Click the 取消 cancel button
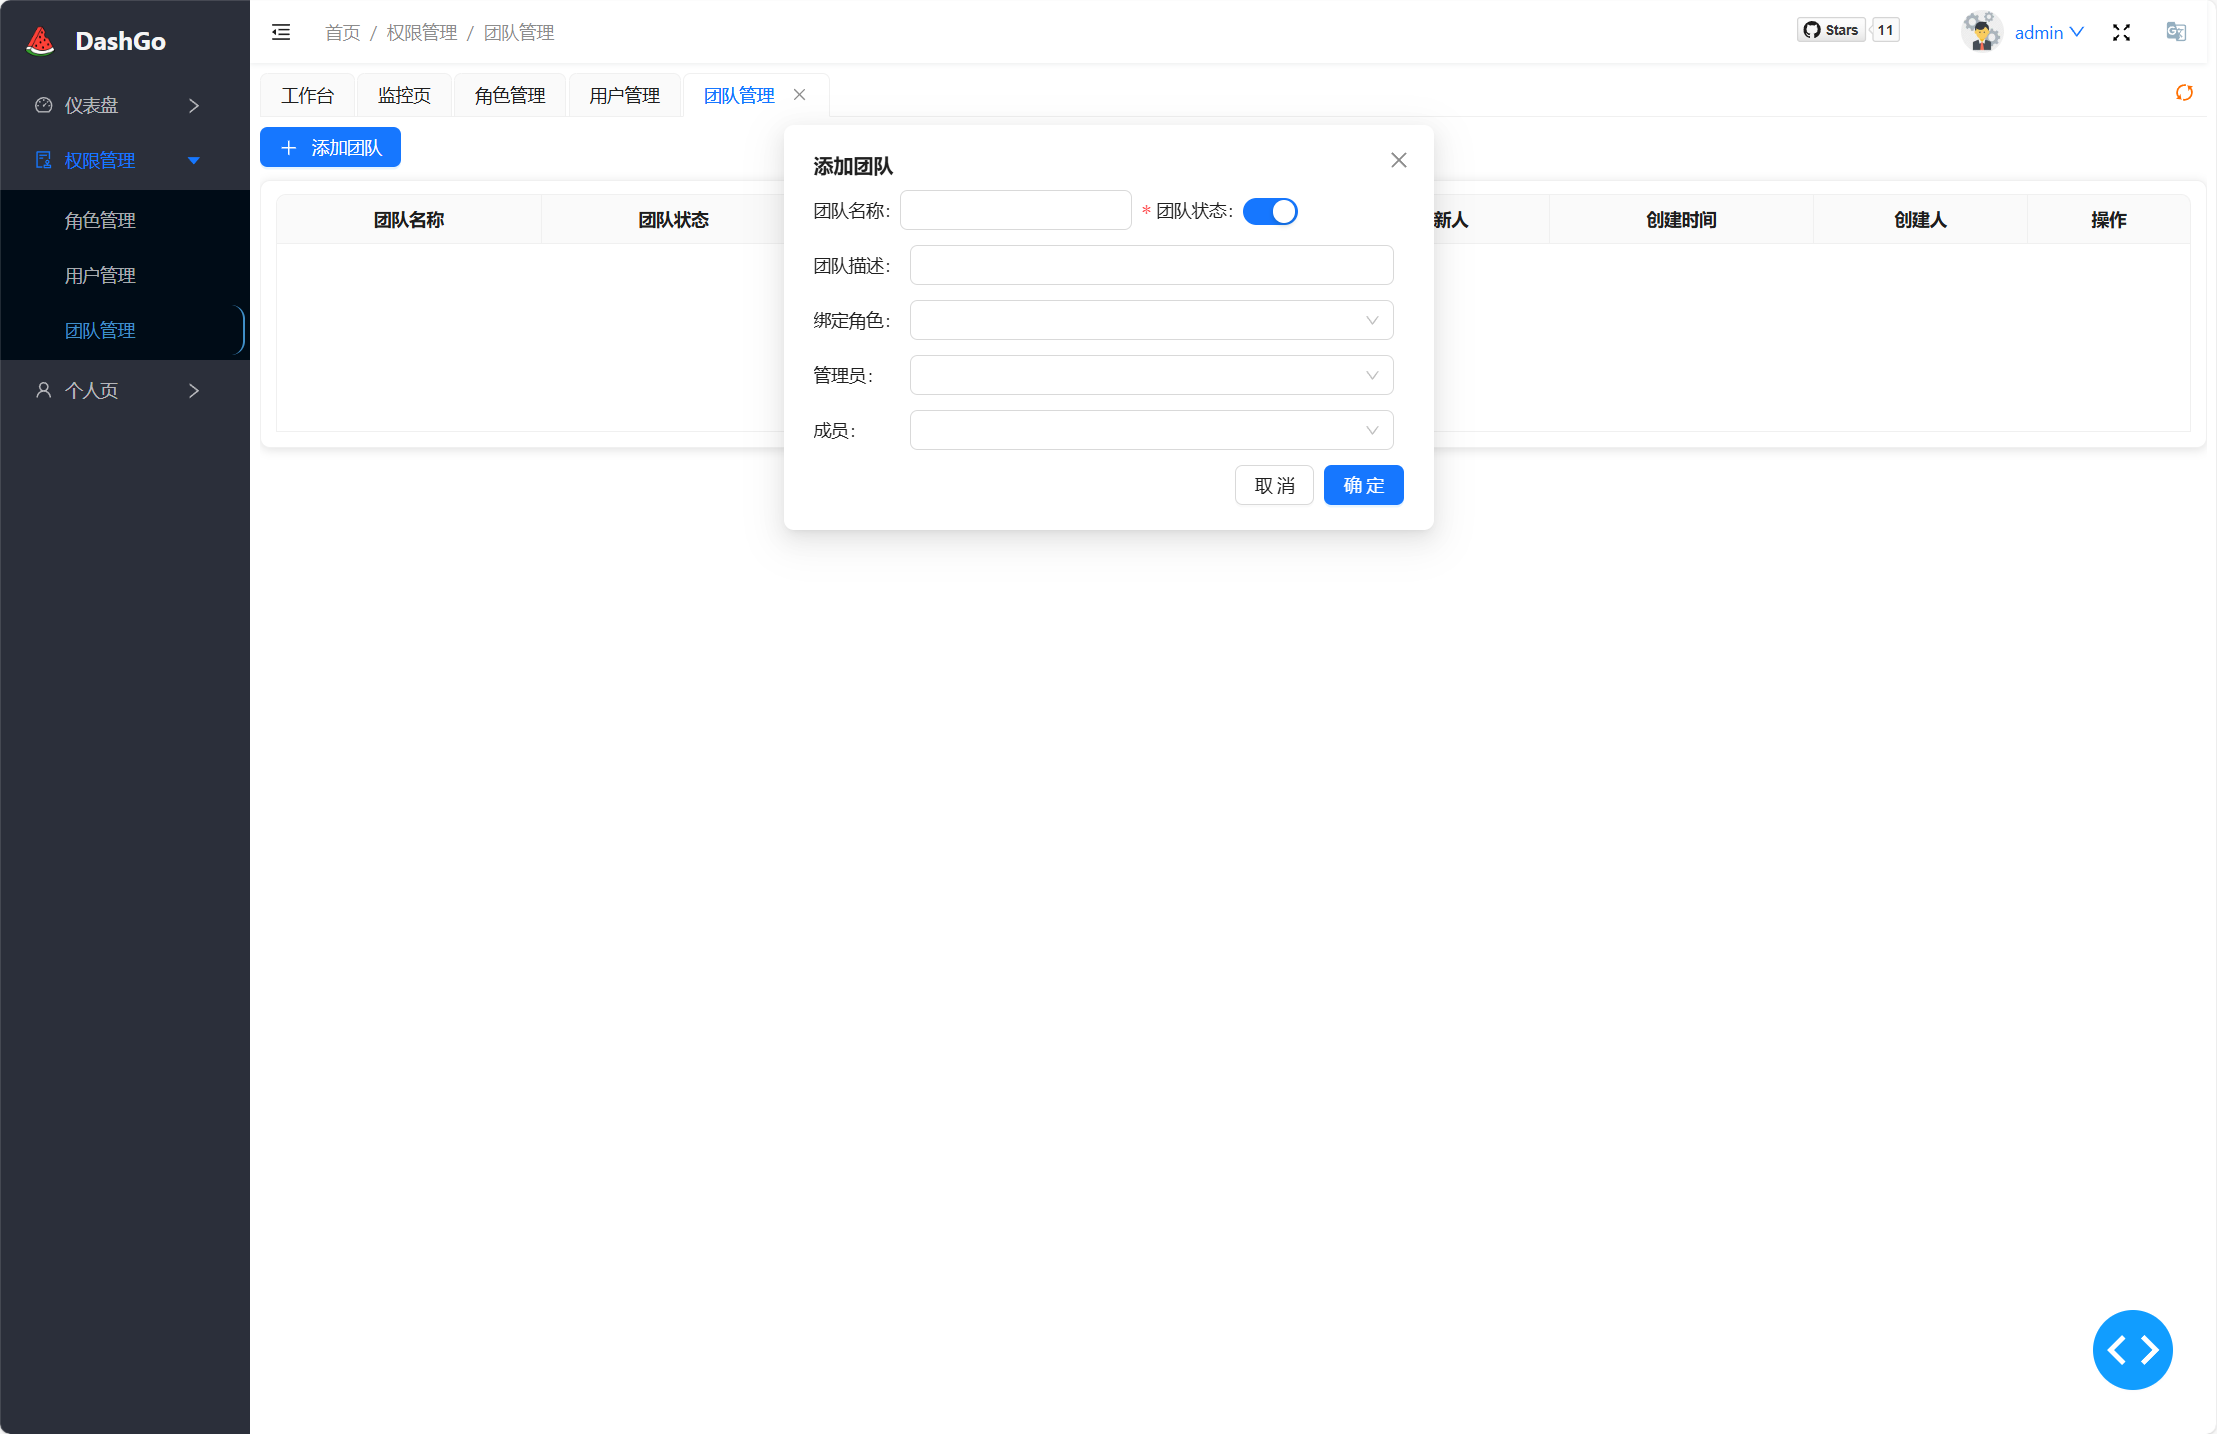The height and width of the screenshot is (1434, 2217). coord(1274,485)
